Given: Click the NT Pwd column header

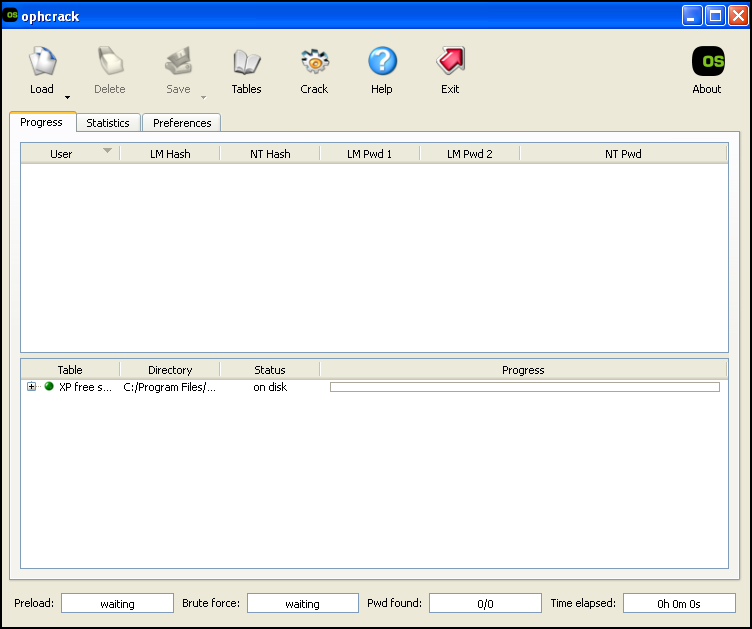Looking at the screenshot, I should (623, 154).
